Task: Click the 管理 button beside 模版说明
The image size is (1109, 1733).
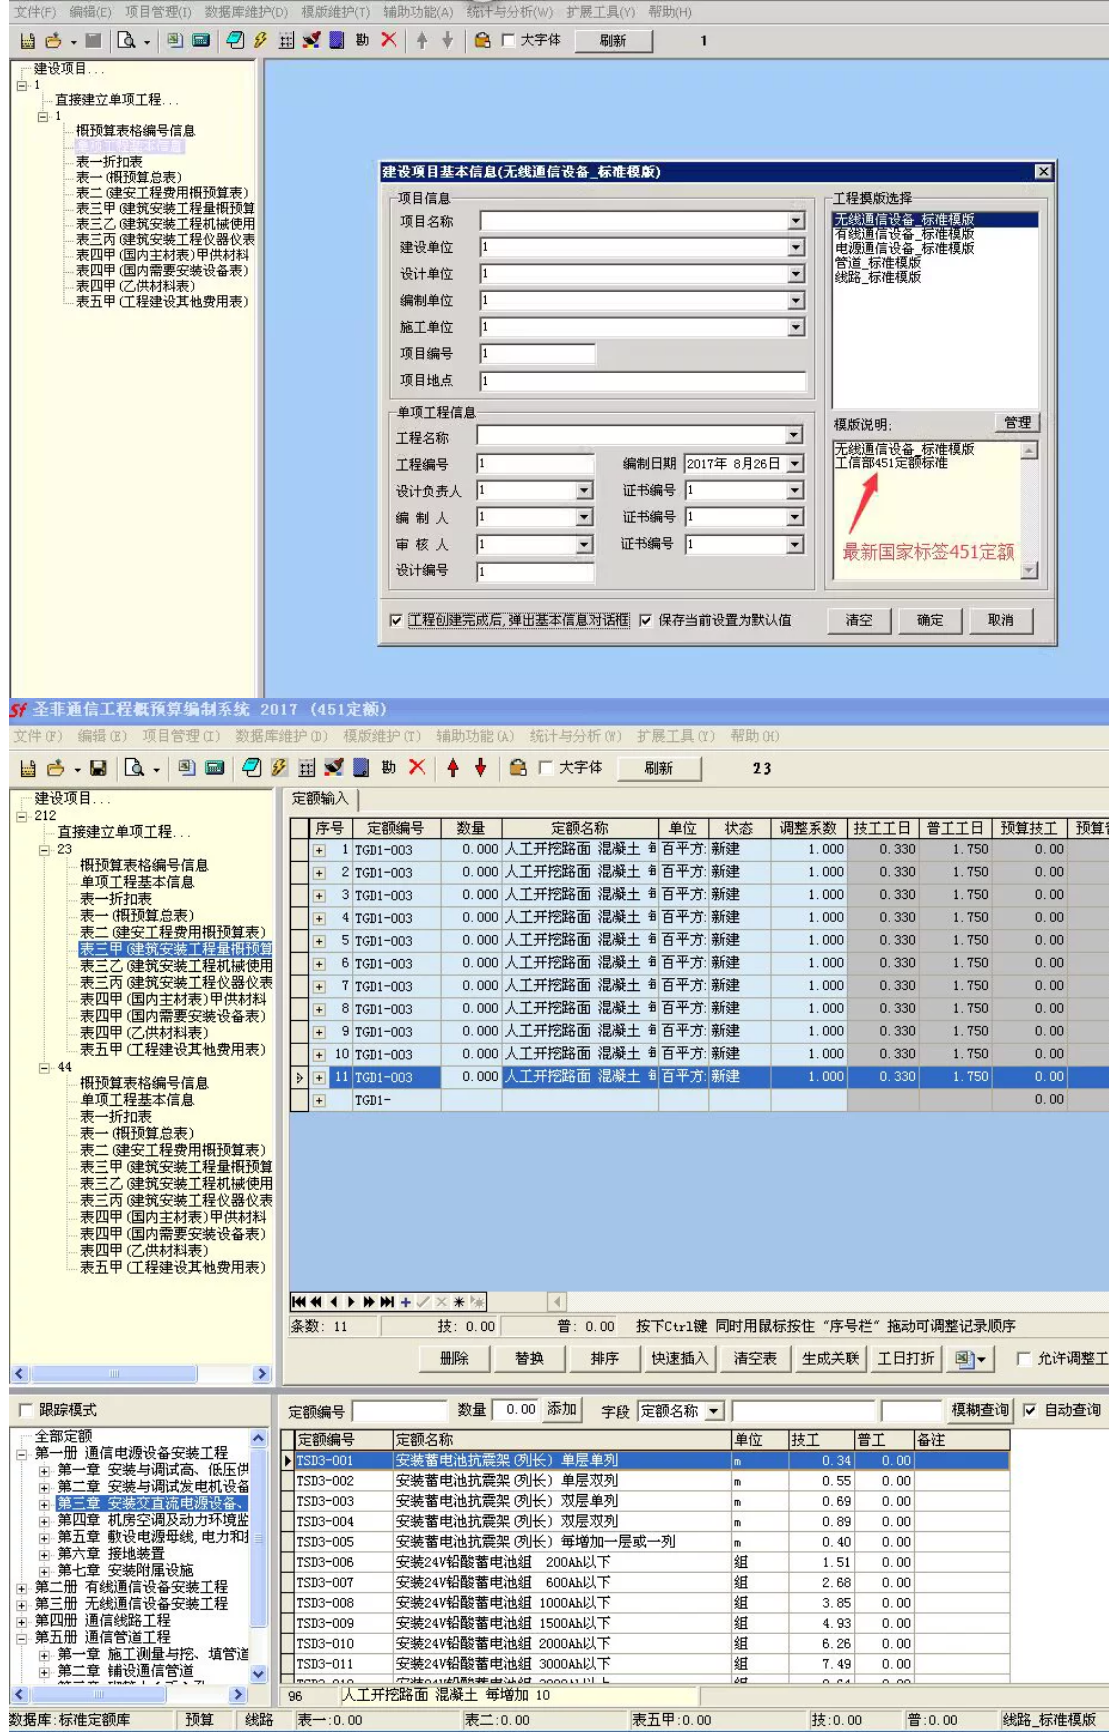Action: [x=1017, y=423]
